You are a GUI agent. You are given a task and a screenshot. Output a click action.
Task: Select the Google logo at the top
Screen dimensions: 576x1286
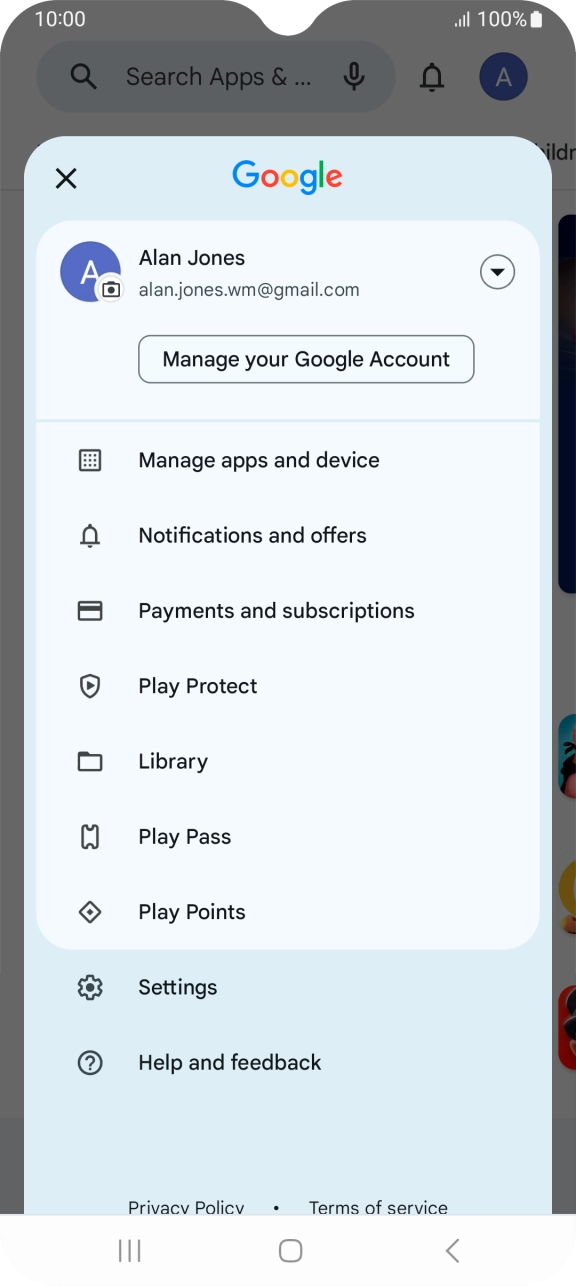point(287,176)
